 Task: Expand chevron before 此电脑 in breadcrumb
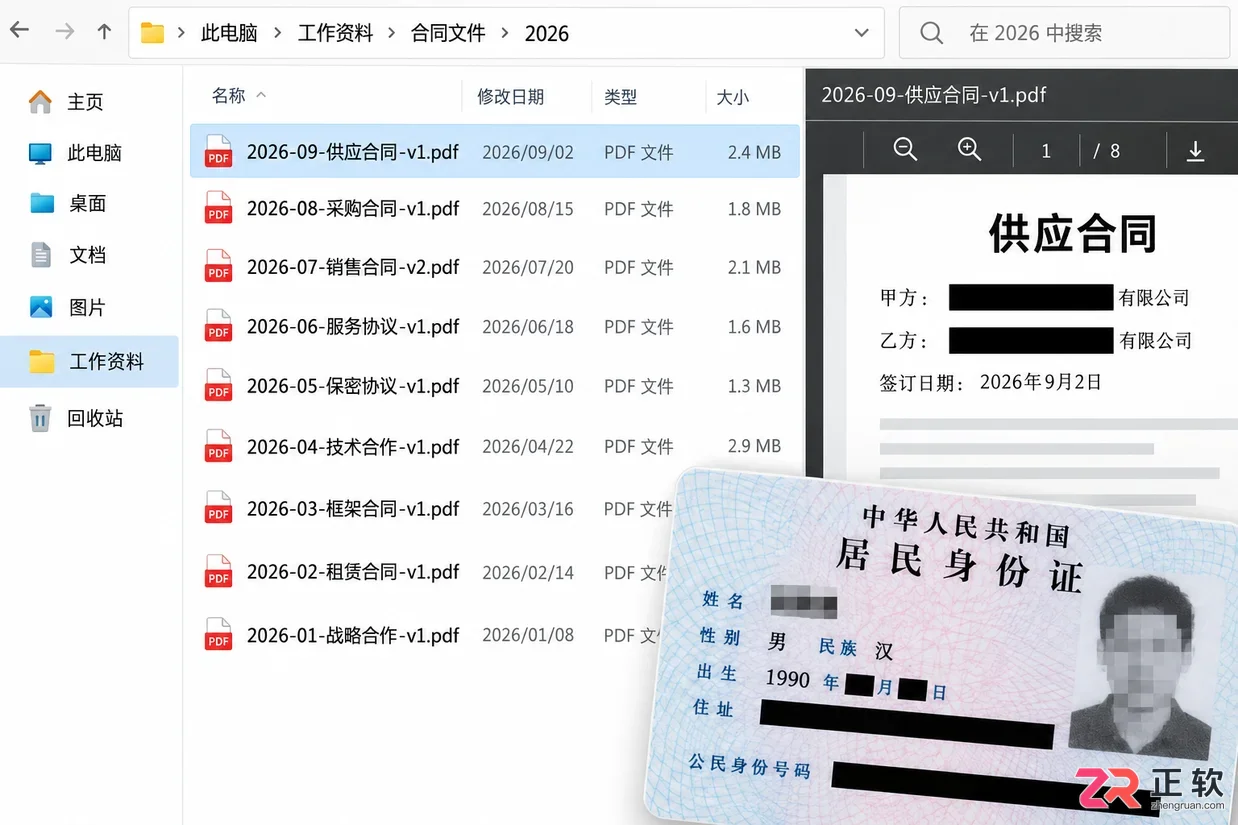pos(181,33)
